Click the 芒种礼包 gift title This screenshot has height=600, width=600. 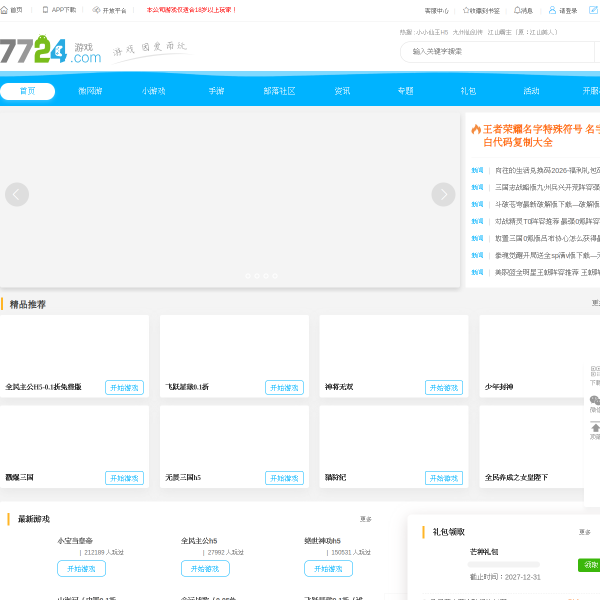pyautogui.click(x=484, y=551)
